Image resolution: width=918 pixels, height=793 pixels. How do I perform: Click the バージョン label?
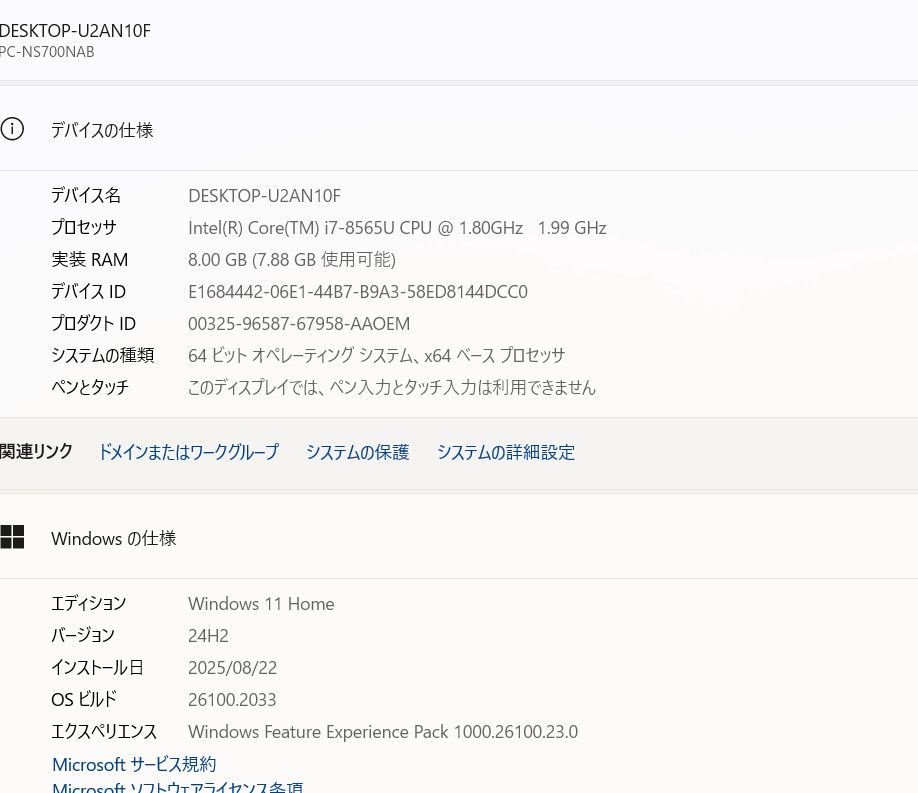pos(83,635)
